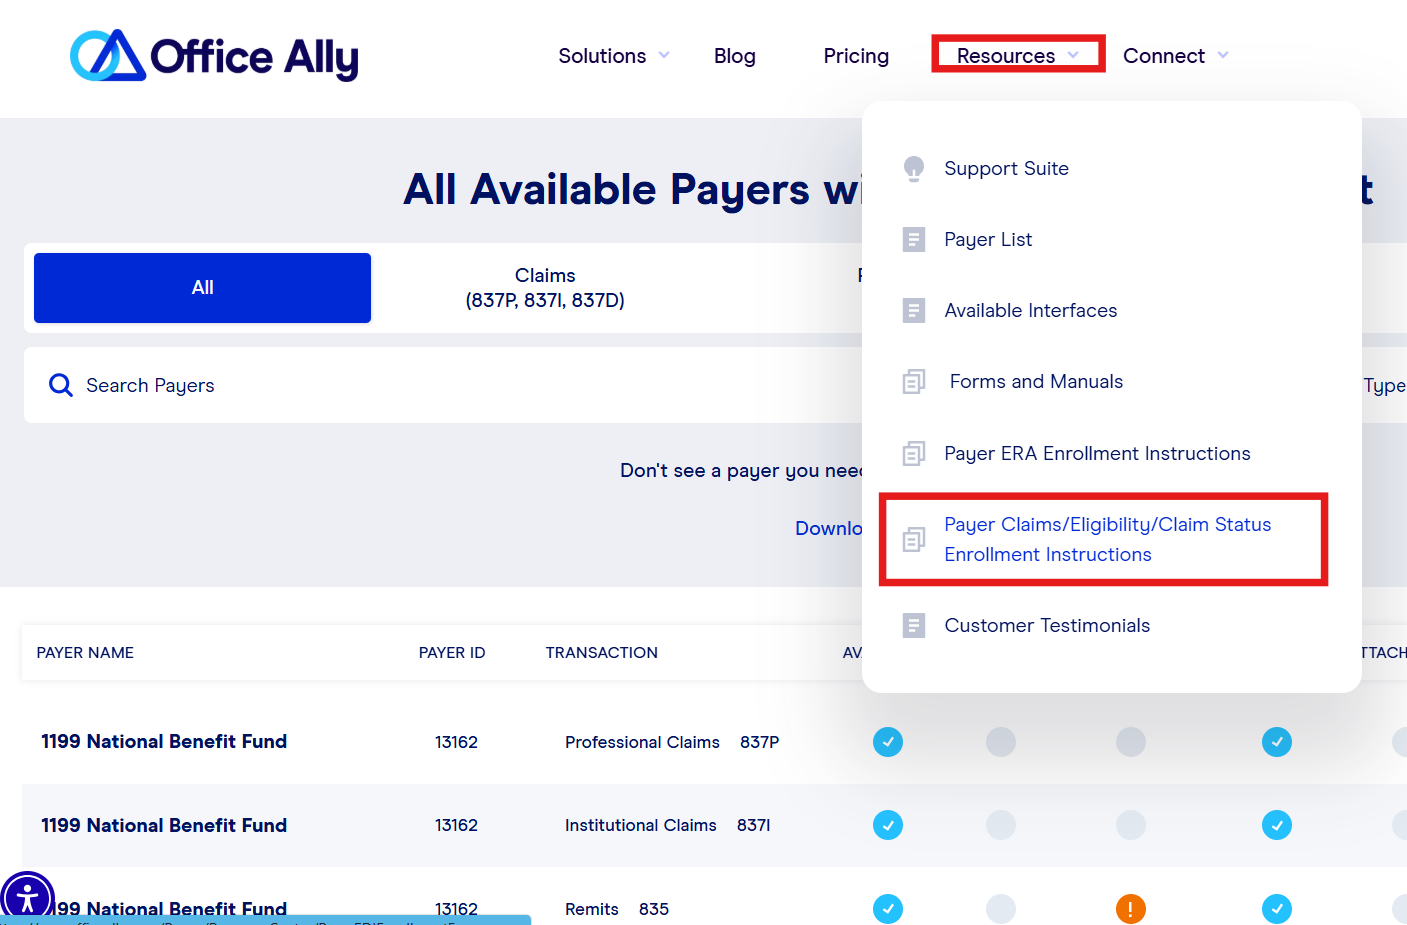The height and width of the screenshot is (925, 1407).
Task: Click the first blue checkmark in Remits row
Action: tap(888, 909)
